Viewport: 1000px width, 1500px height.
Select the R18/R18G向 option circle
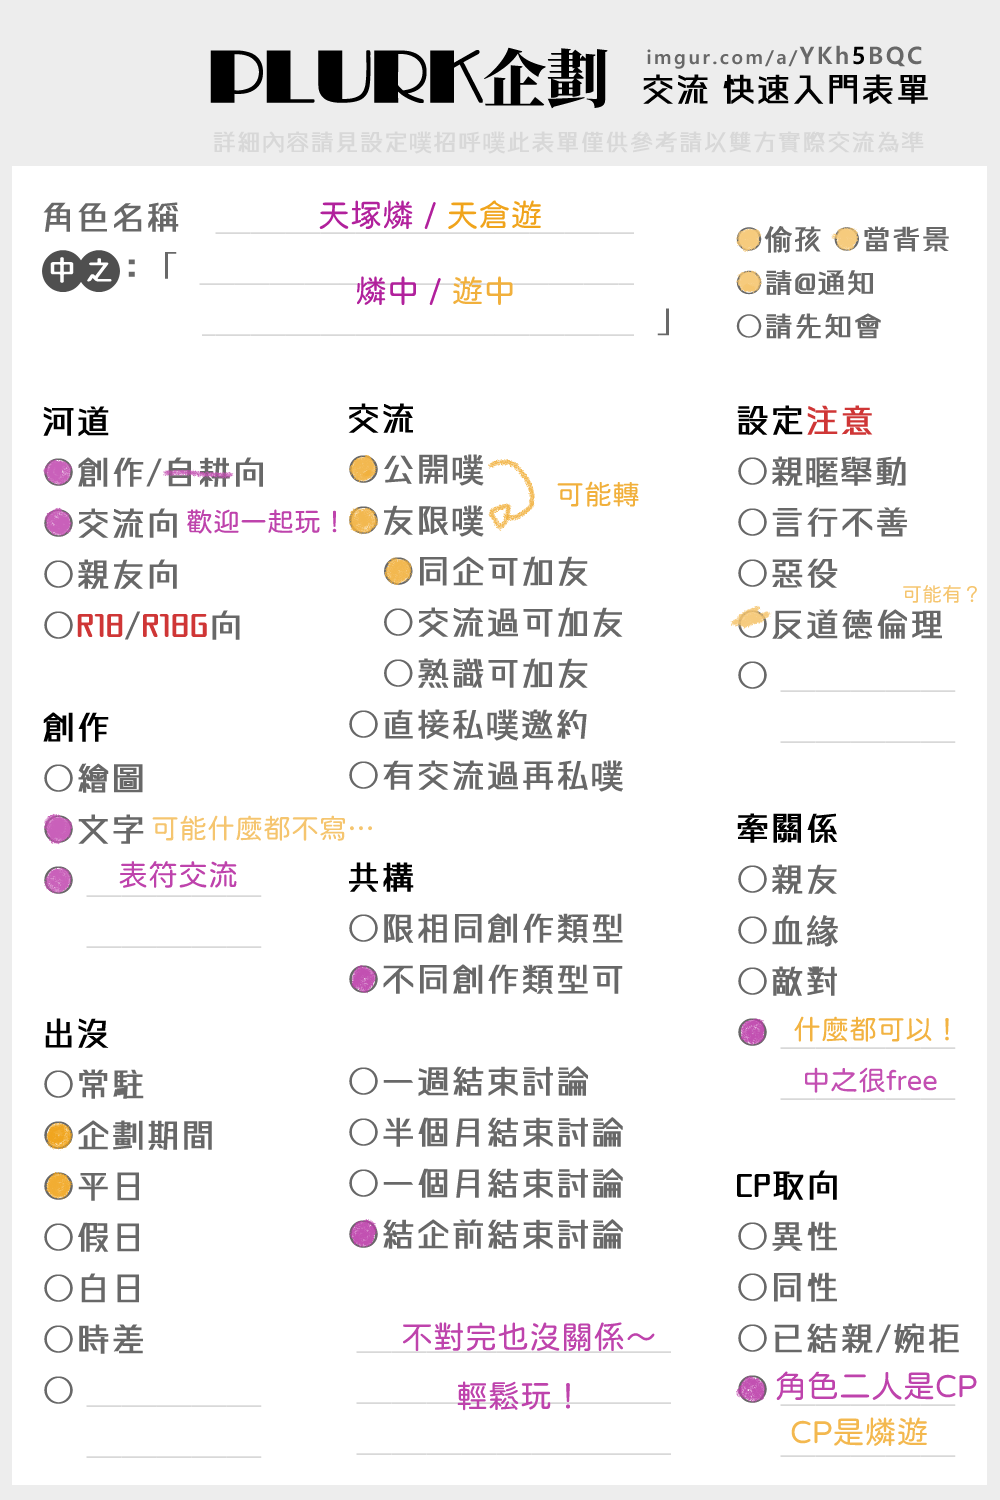coord(59,625)
